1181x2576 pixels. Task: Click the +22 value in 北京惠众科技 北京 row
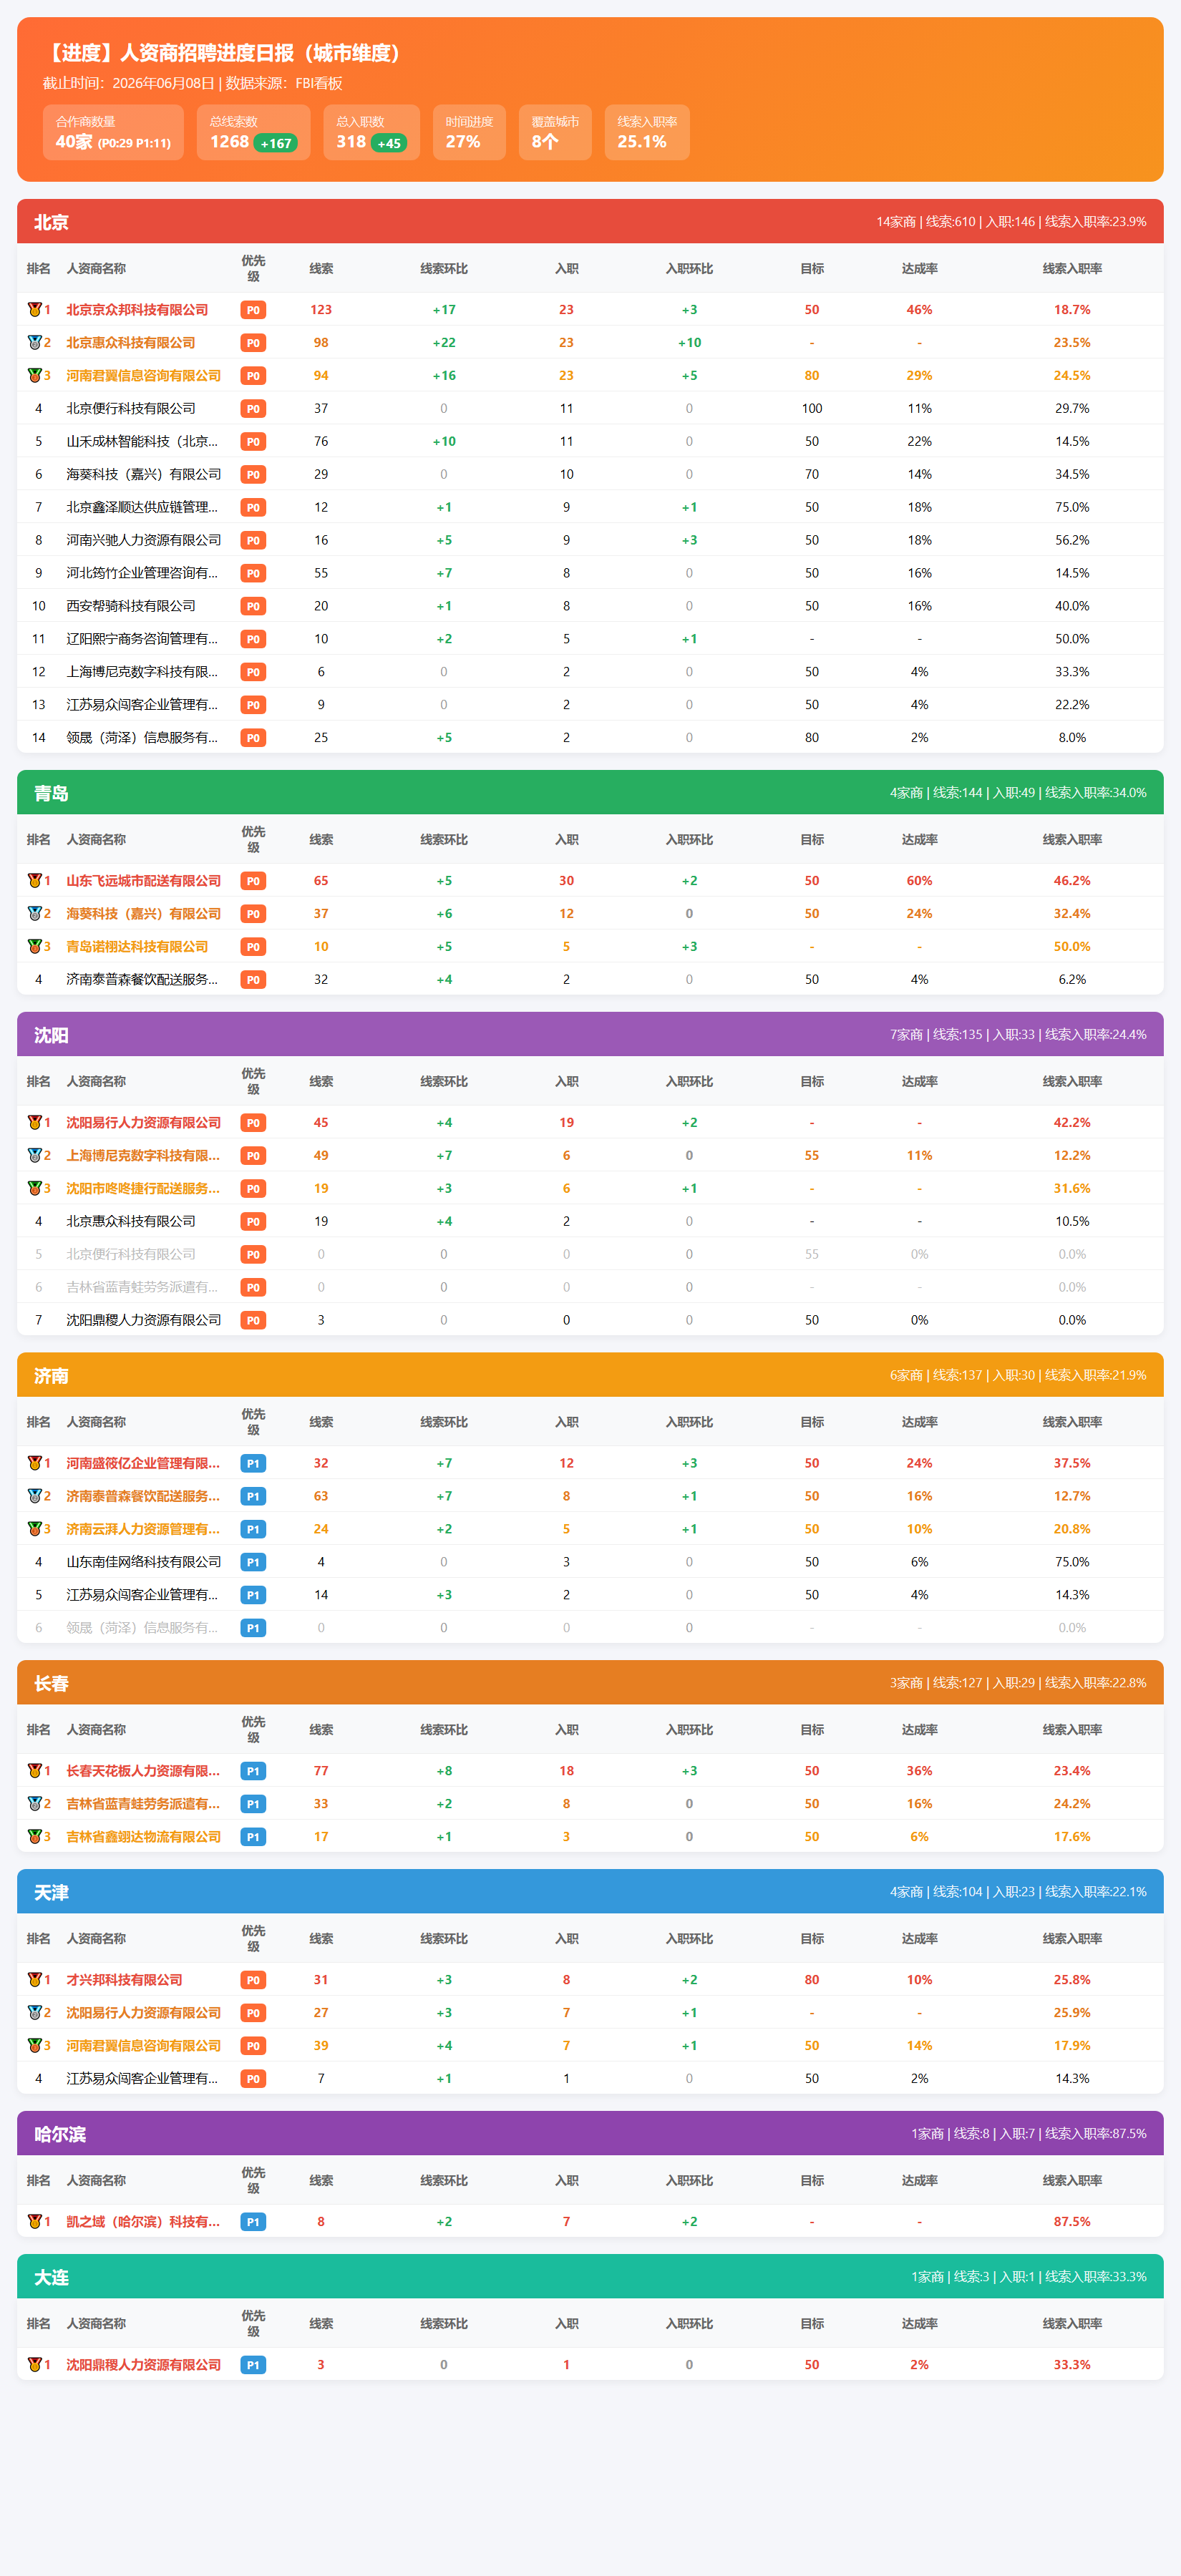click(x=444, y=343)
